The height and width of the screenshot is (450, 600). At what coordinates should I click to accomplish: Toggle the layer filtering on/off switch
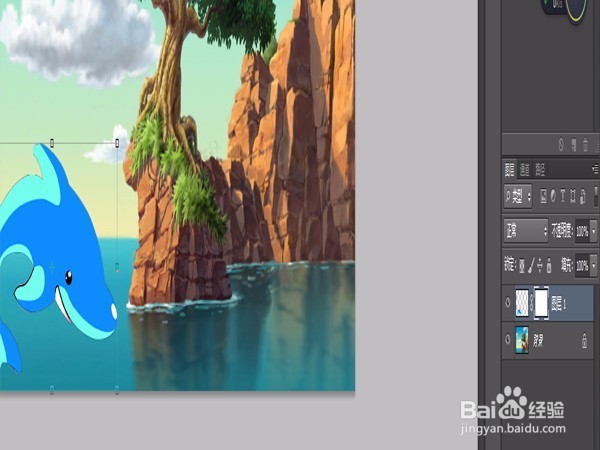596,197
